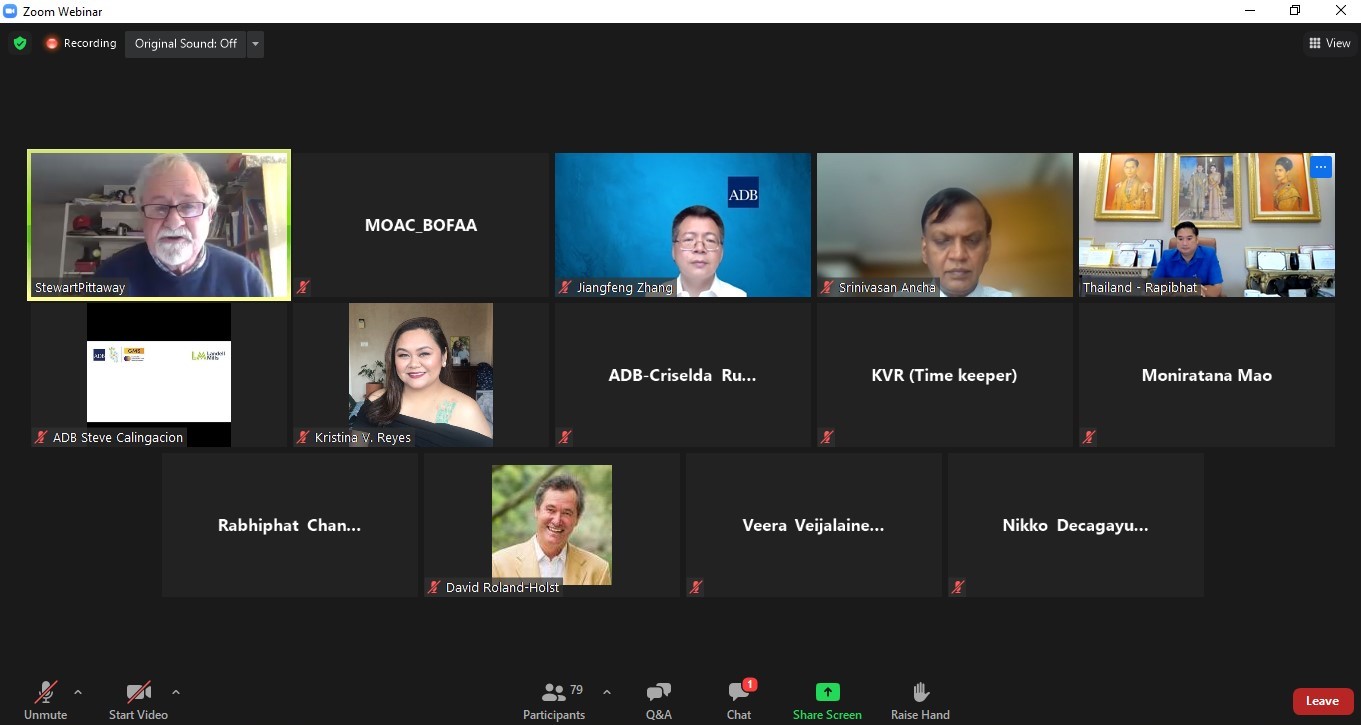Select the ADB Steve Calingacion tile
Image resolution: width=1361 pixels, height=725 pixels.
pos(159,375)
